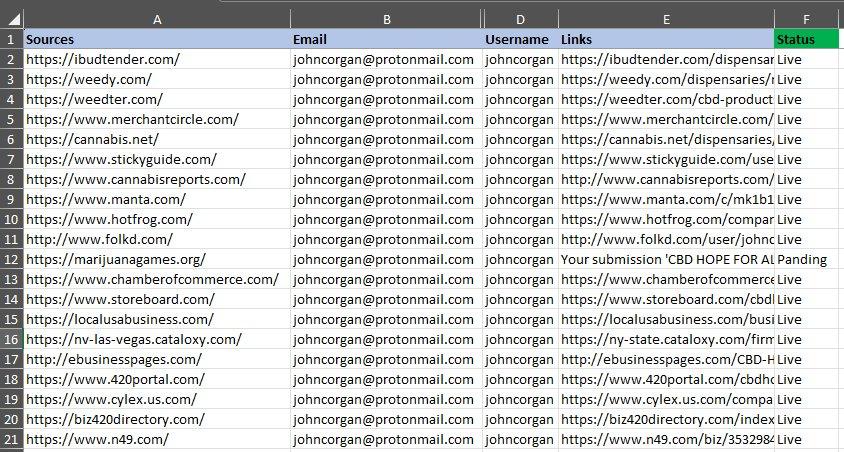Image resolution: width=844 pixels, height=452 pixels.
Task: Select the nv-las-vegas.cataloxy.com source cell
Action: 157,339
